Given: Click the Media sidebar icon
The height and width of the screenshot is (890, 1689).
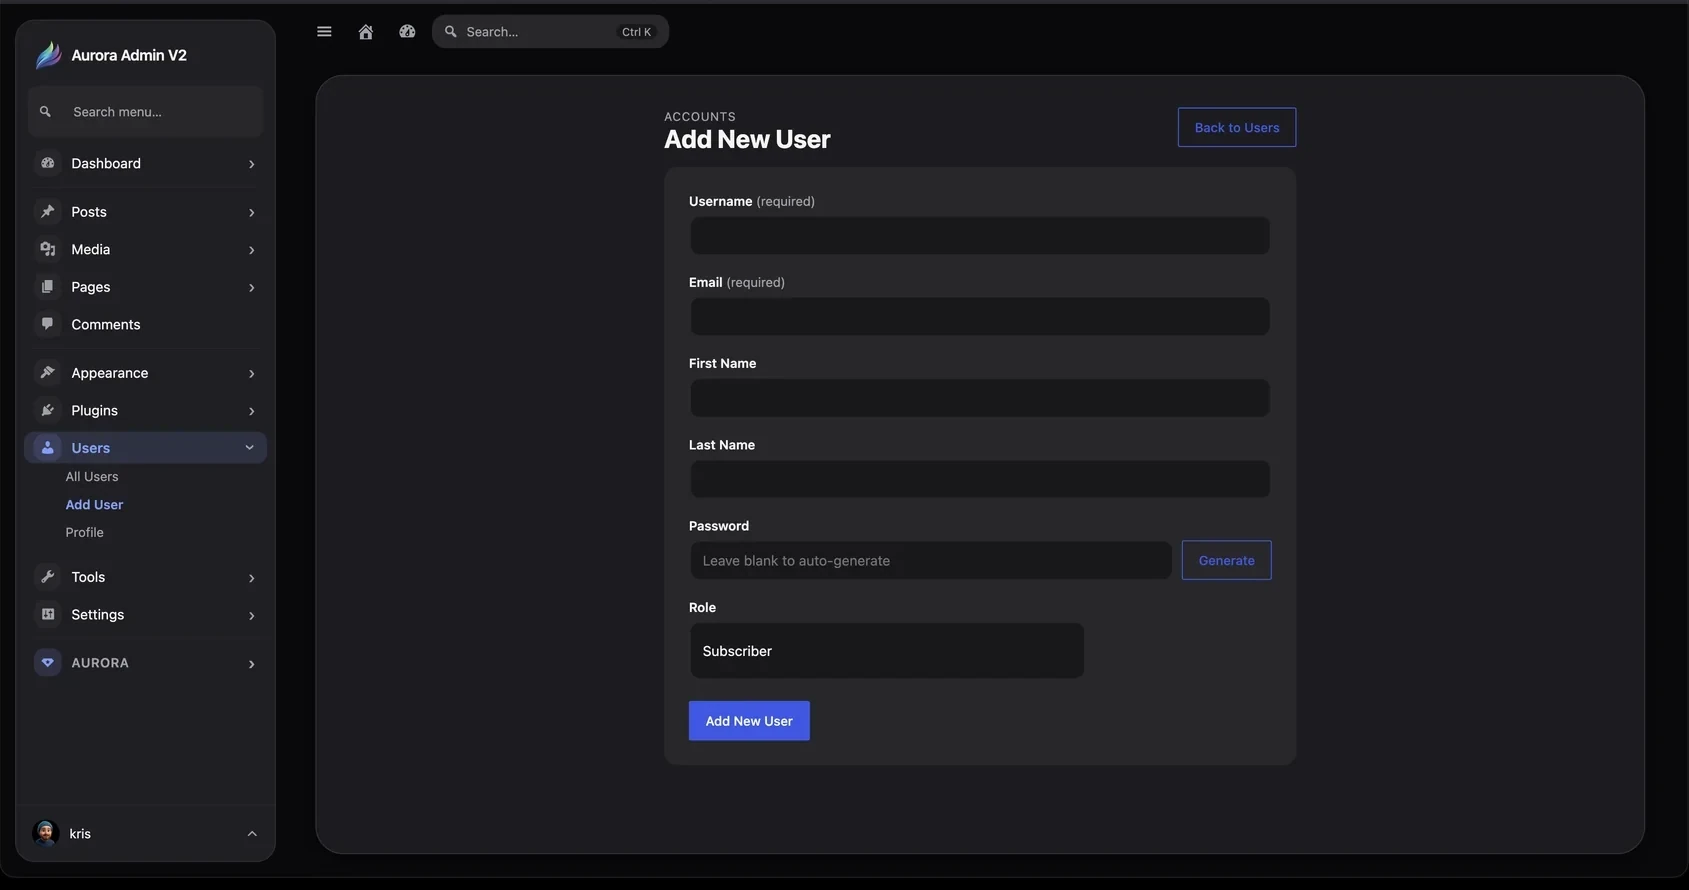Looking at the screenshot, I should pos(47,249).
